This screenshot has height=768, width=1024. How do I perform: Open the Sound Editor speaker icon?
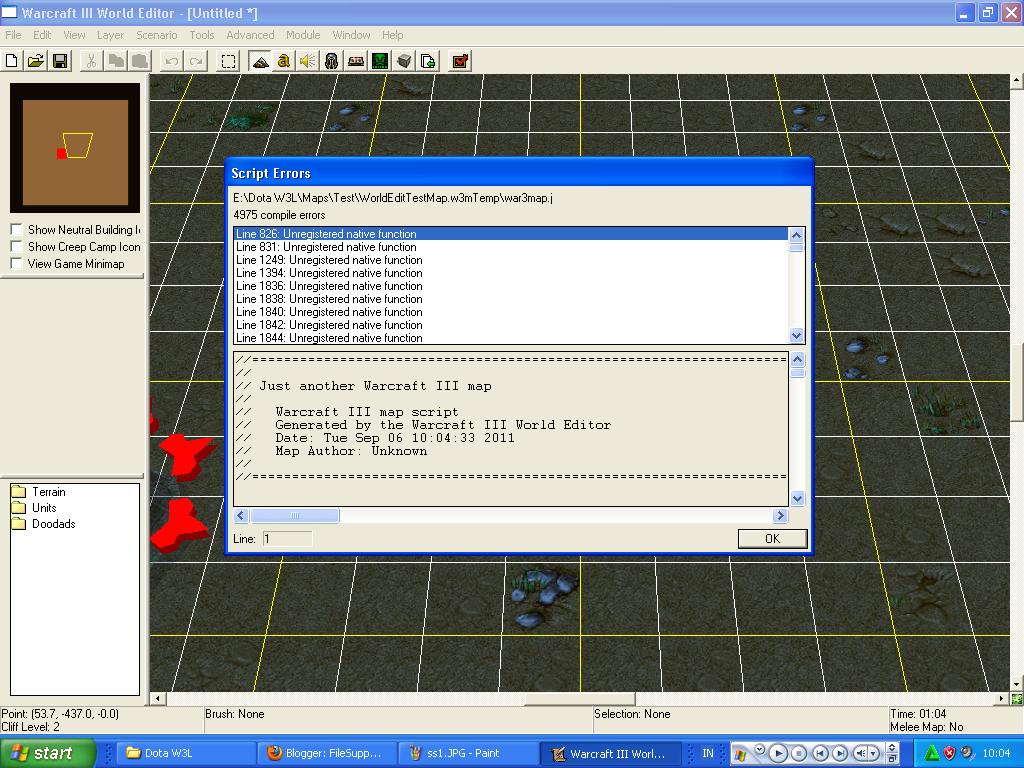[x=308, y=61]
